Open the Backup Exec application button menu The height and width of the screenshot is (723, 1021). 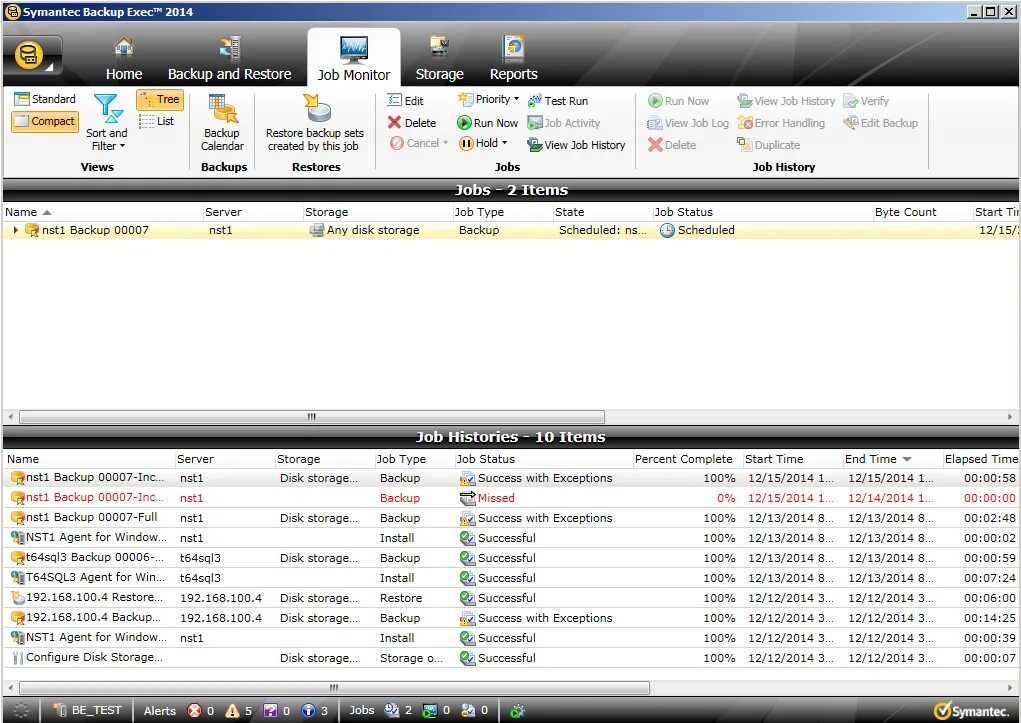[x=32, y=56]
